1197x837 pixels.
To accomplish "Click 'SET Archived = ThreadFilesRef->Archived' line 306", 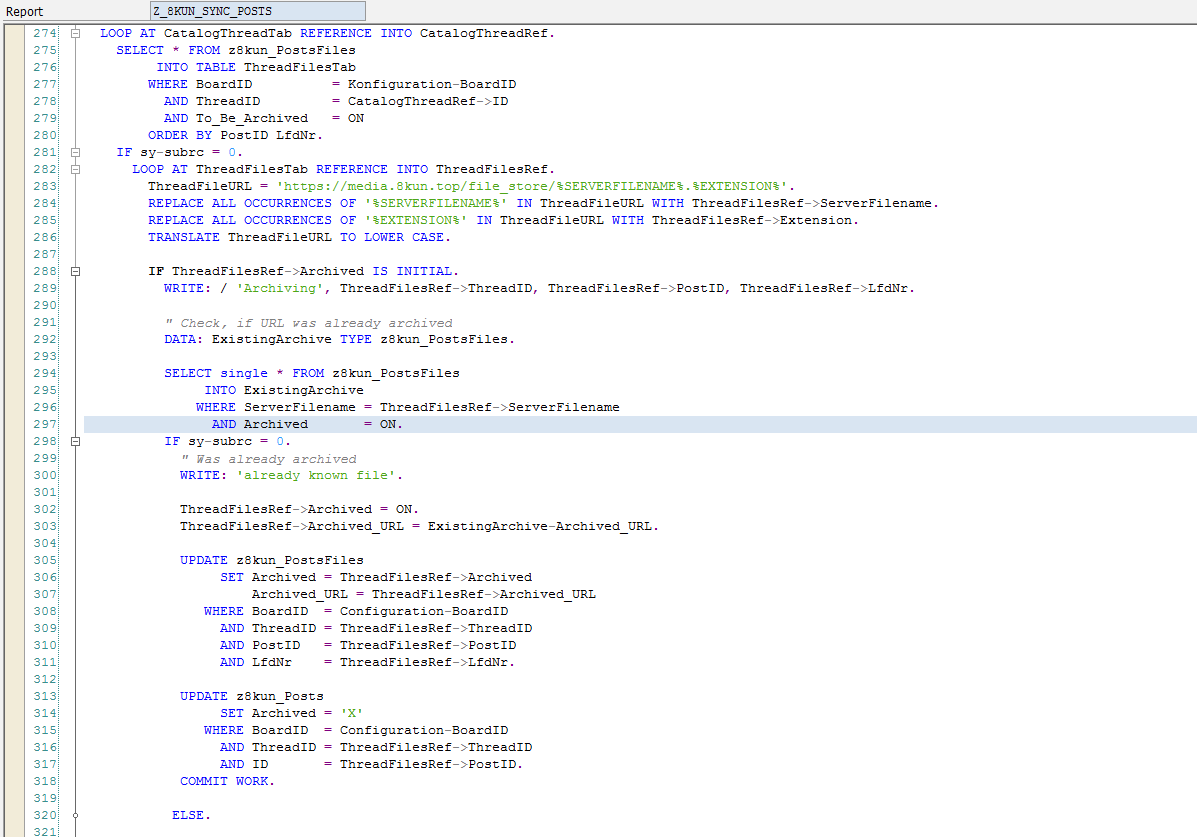I will point(376,577).
